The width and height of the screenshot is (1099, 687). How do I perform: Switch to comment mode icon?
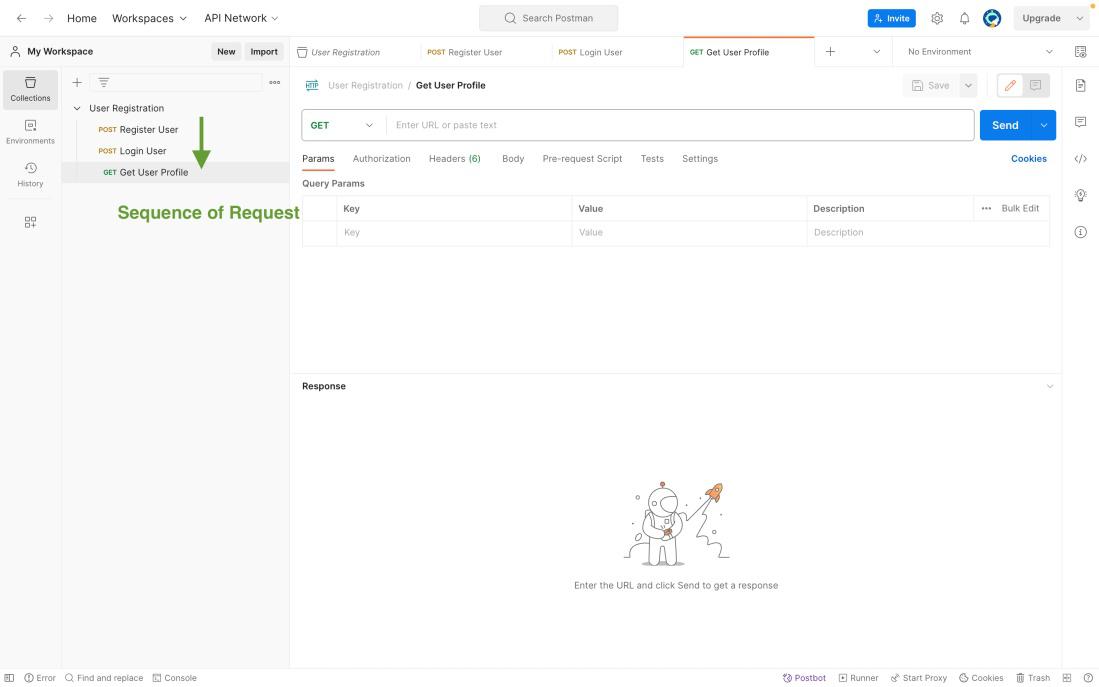(x=1035, y=86)
